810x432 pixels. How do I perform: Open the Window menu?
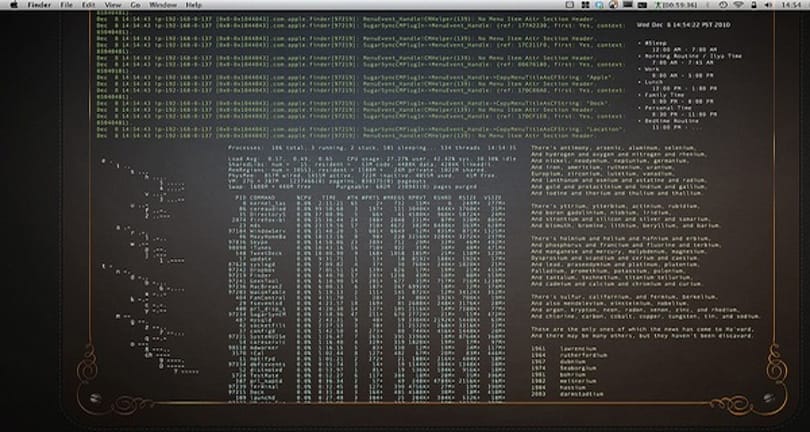coord(163,5)
